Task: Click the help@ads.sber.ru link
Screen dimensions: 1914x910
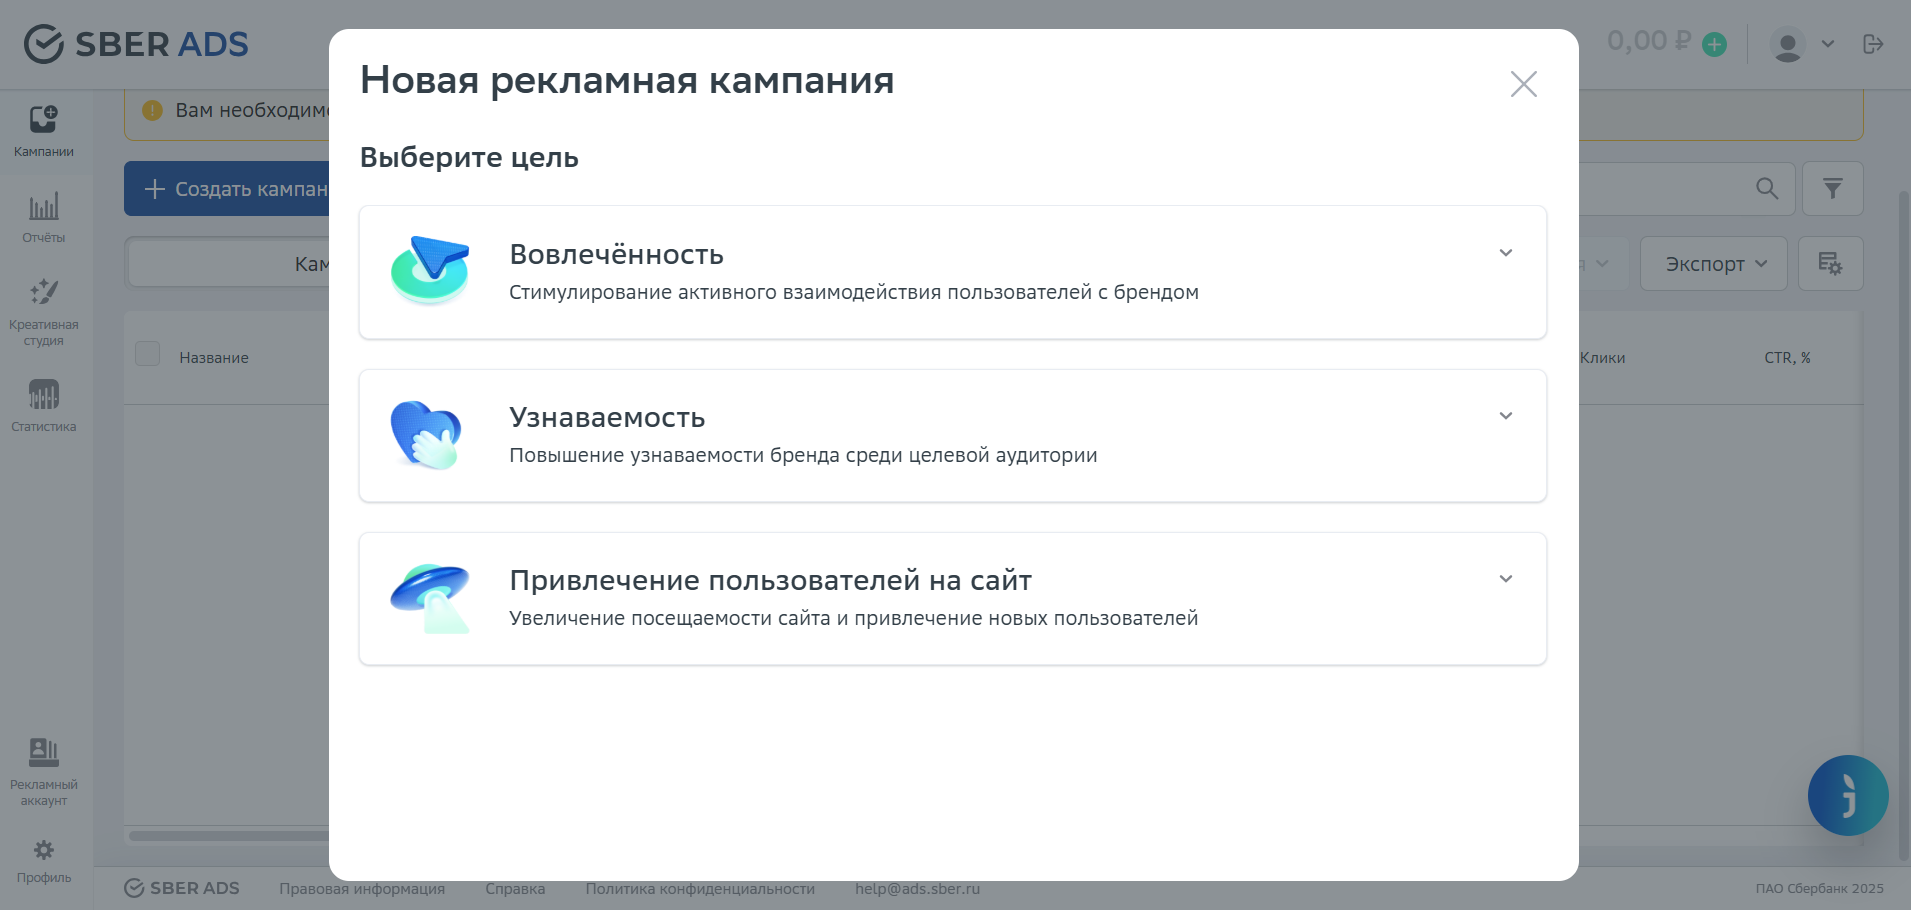Action: pos(916,888)
